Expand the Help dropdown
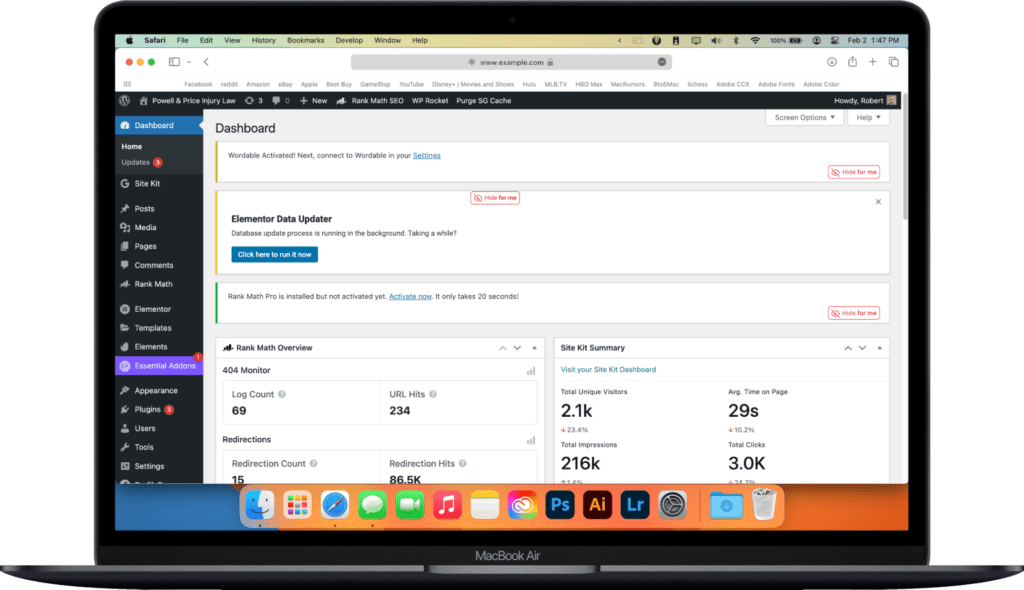 point(868,118)
